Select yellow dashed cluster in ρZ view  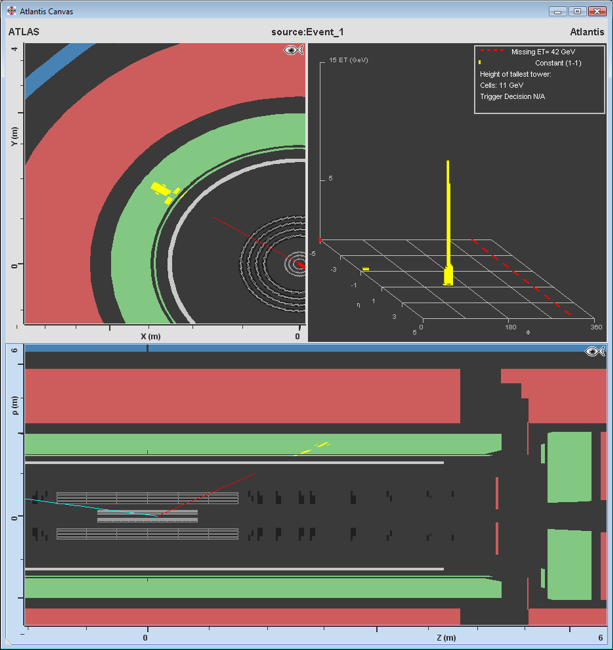312,448
